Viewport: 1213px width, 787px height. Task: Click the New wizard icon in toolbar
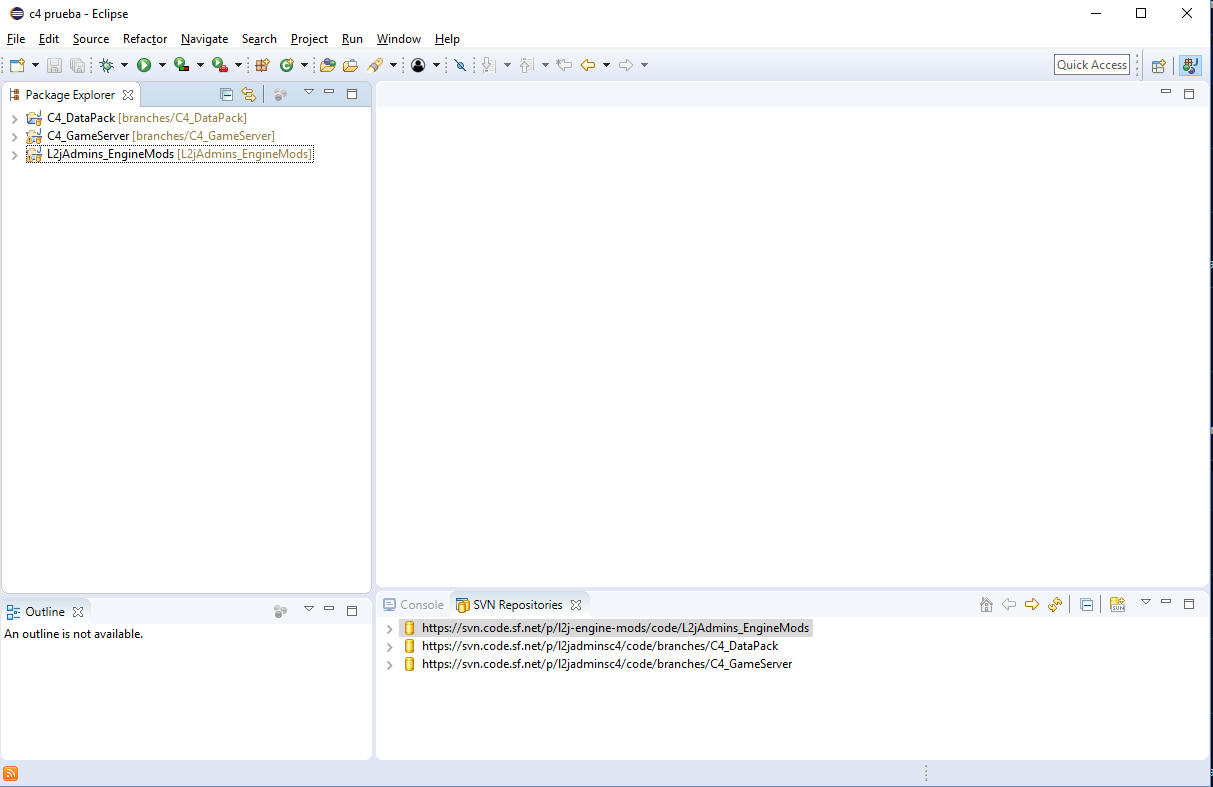click(18, 65)
